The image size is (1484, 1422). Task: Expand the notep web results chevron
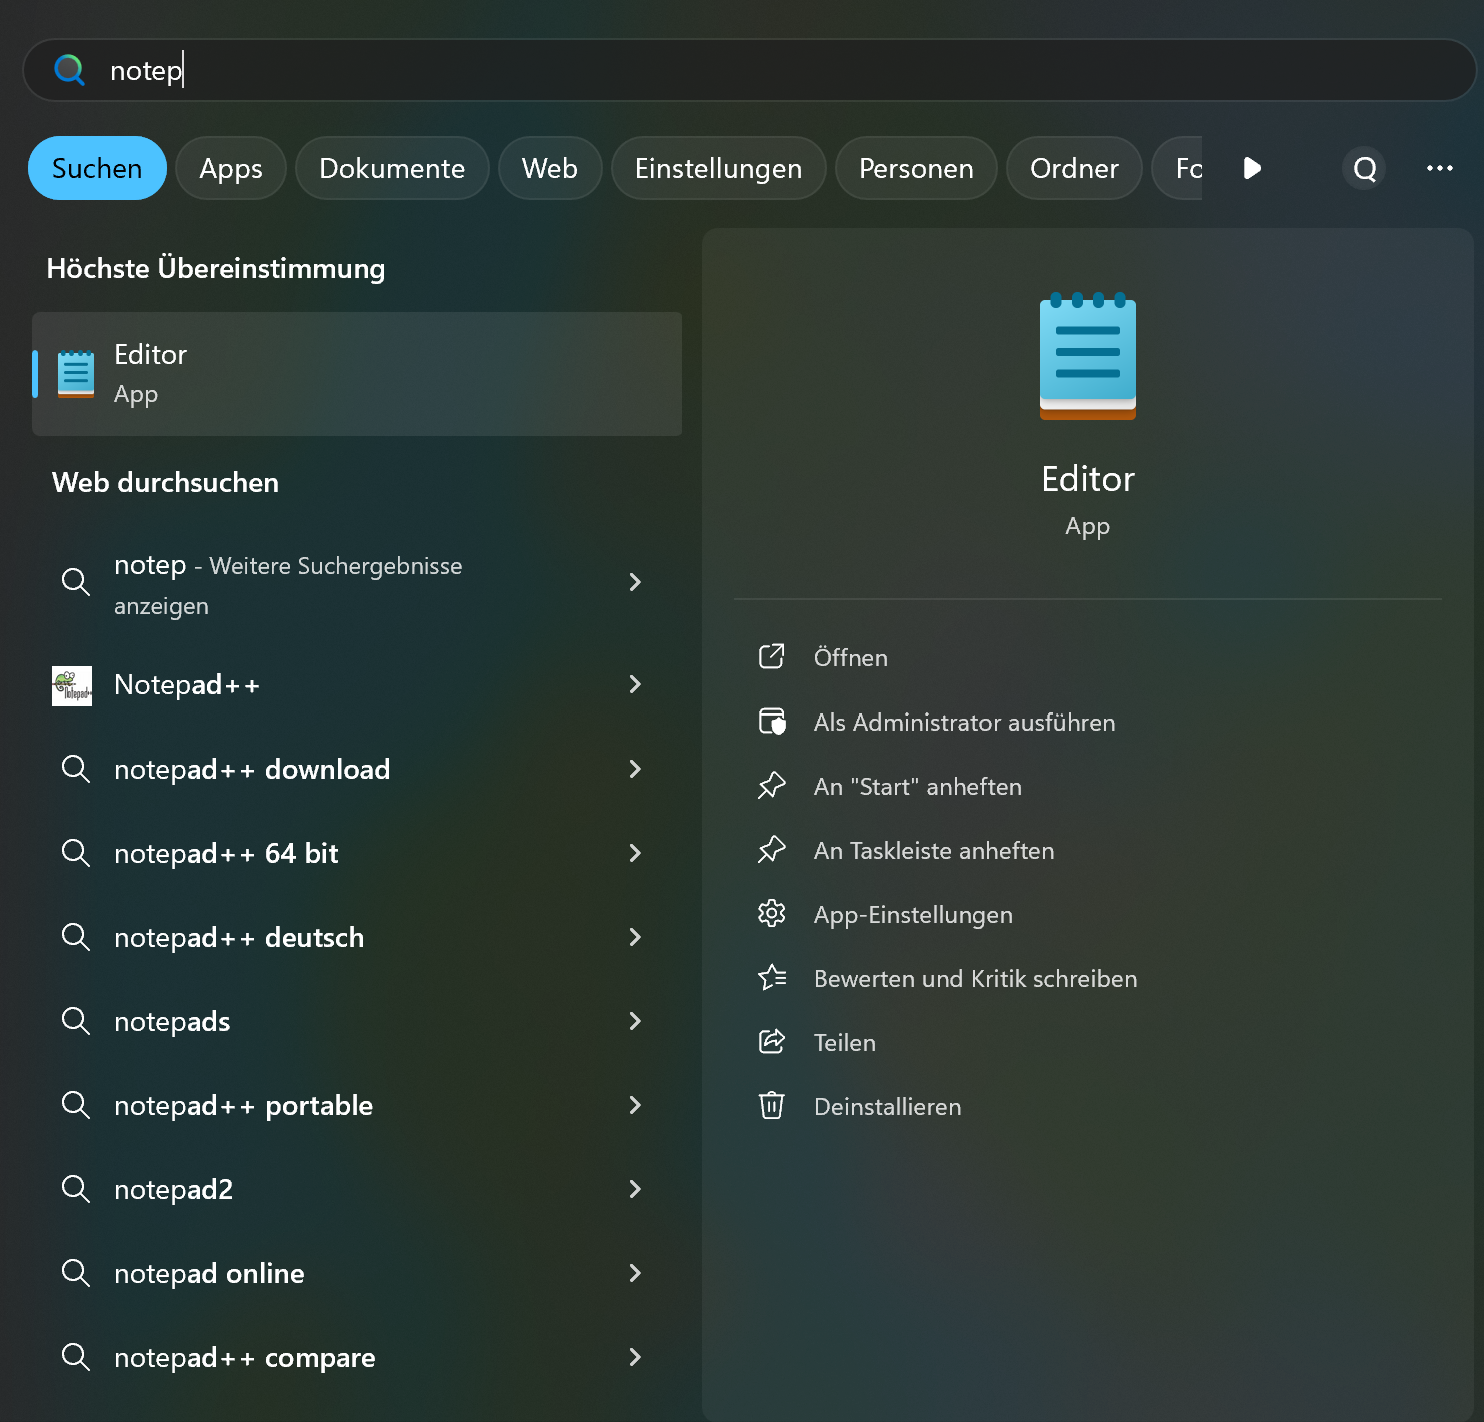[635, 582]
